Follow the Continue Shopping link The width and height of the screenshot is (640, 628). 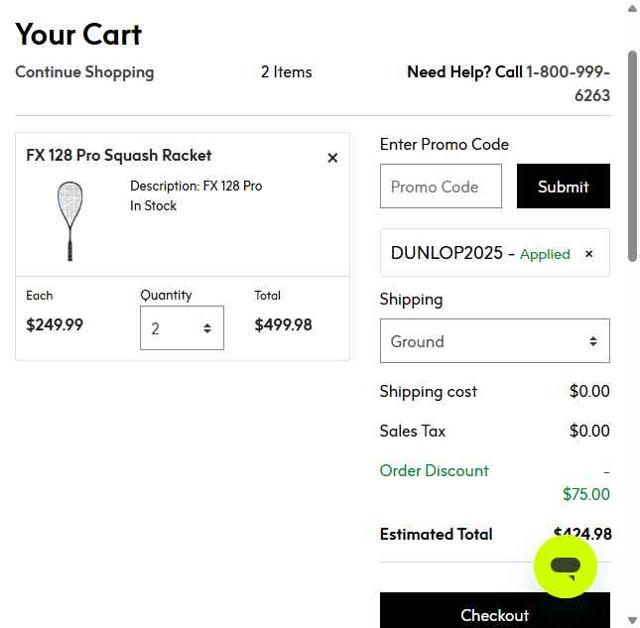point(85,72)
